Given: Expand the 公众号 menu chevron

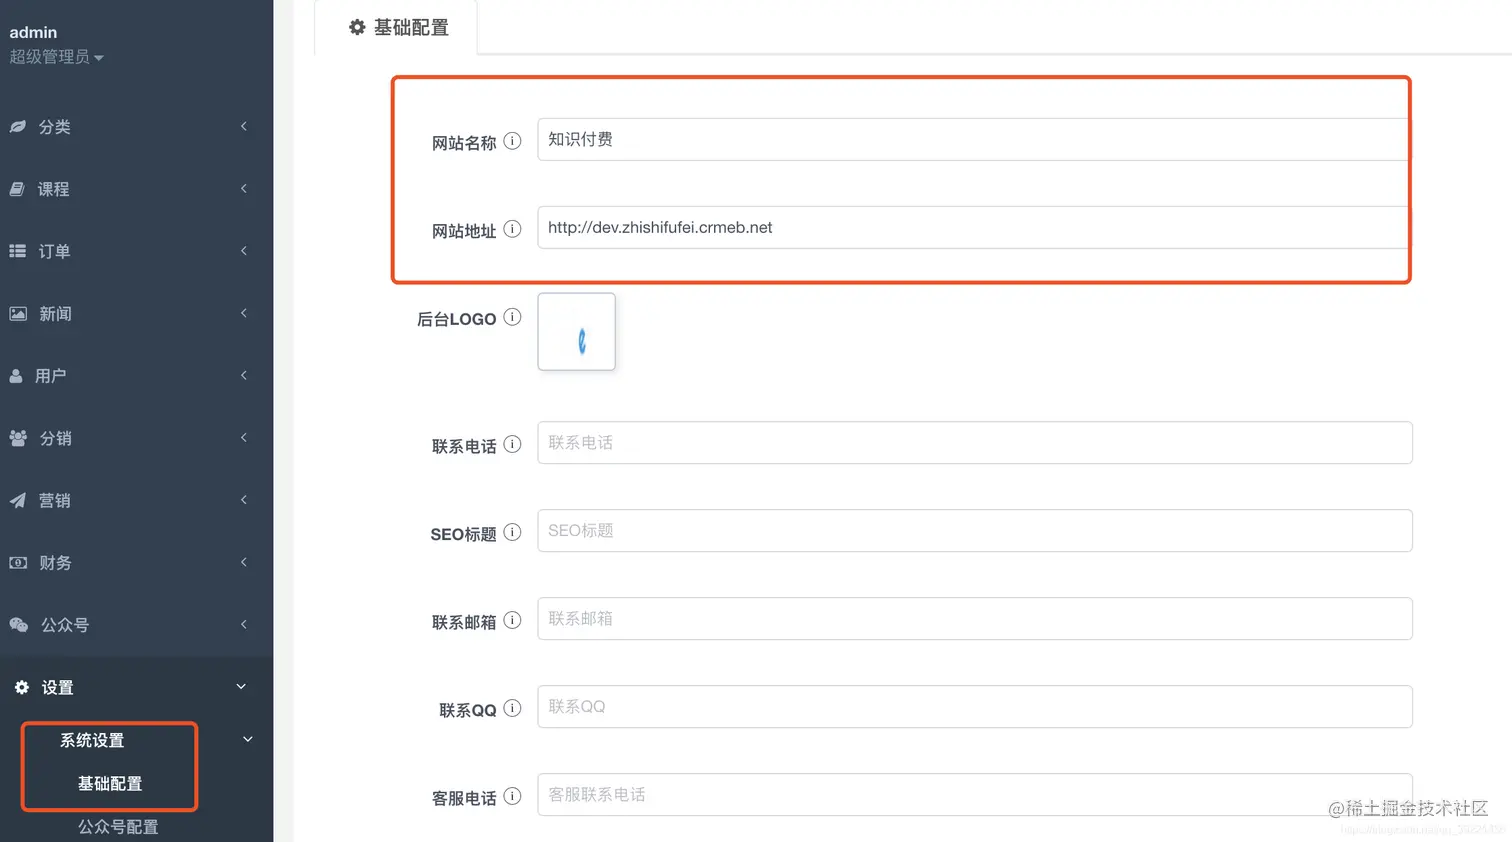Looking at the screenshot, I should (x=243, y=624).
